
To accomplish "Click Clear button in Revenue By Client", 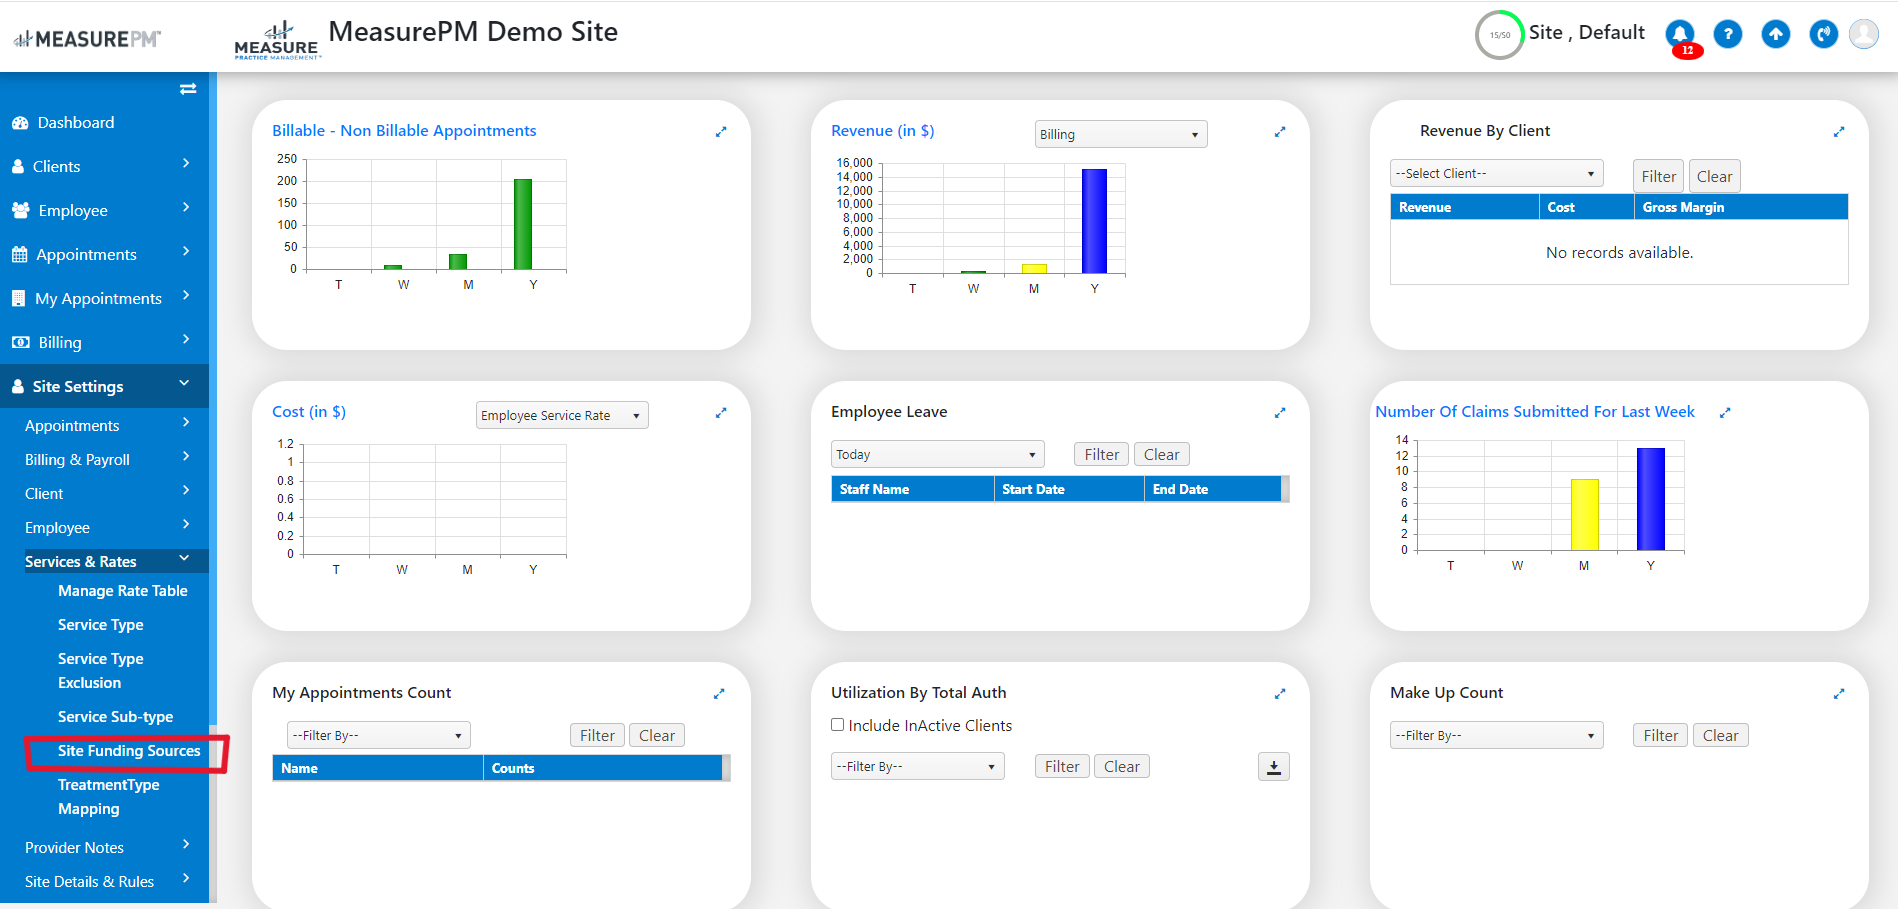I will tap(1715, 176).
